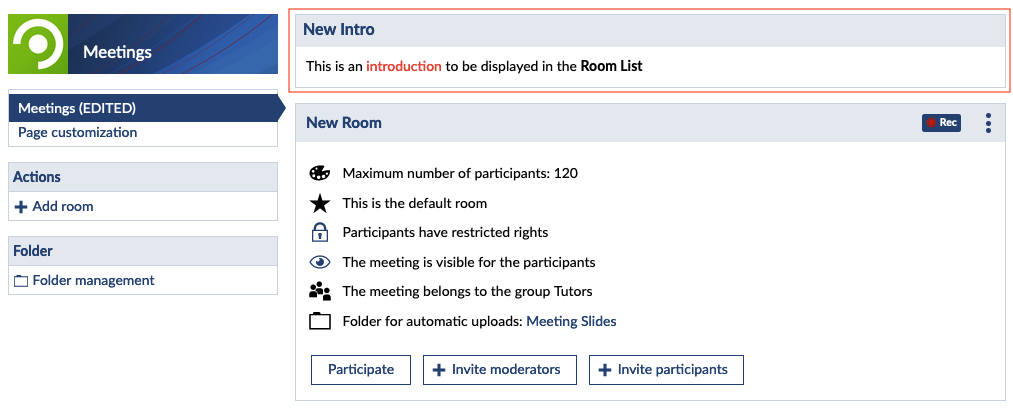
Task: Click the restricted rights lock icon
Action: coord(320,233)
